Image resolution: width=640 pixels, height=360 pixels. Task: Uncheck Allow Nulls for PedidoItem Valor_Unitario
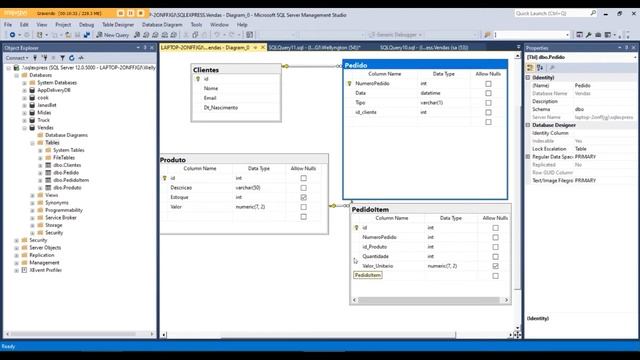[495, 266]
